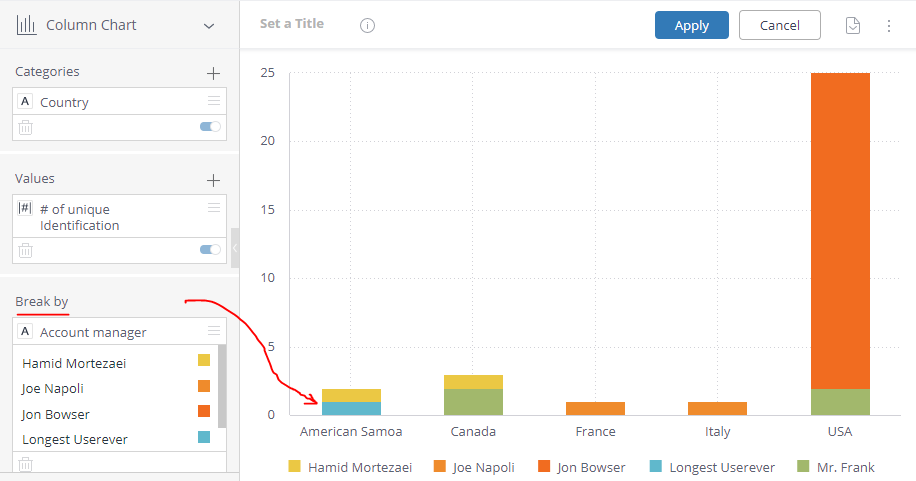Toggle the Country category switch off
The image size is (916, 481).
click(x=210, y=126)
